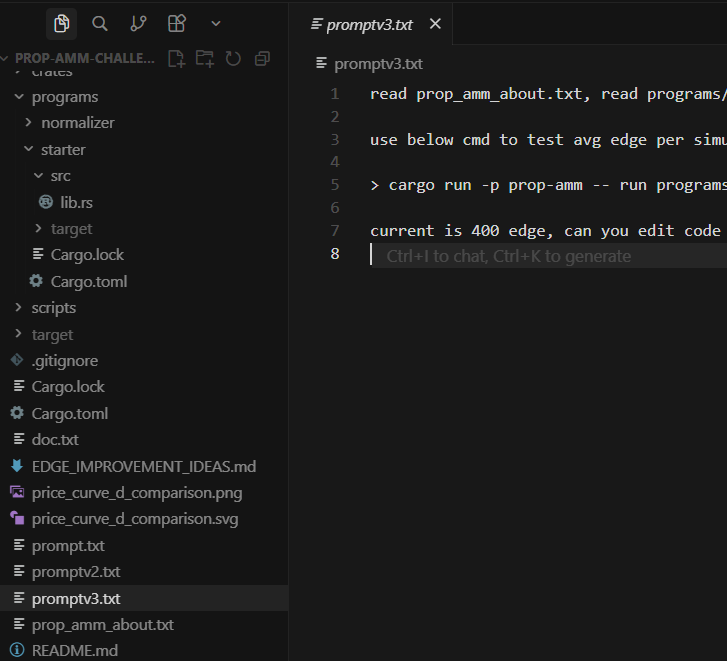Open the Explorer view icon
The width and height of the screenshot is (727, 661).
pos(61,23)
